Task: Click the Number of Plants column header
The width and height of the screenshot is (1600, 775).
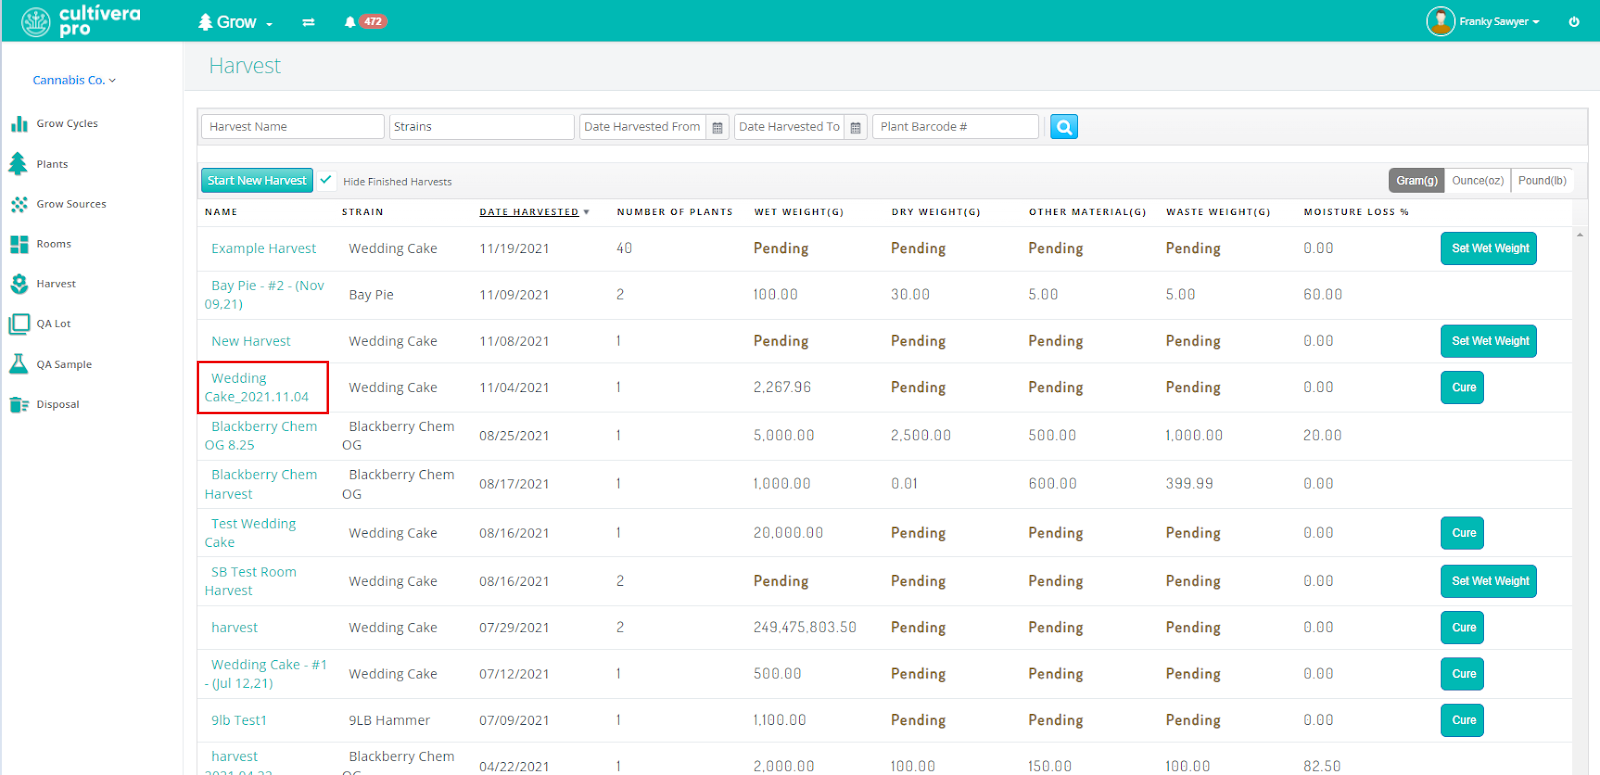Action: [675, 212]
